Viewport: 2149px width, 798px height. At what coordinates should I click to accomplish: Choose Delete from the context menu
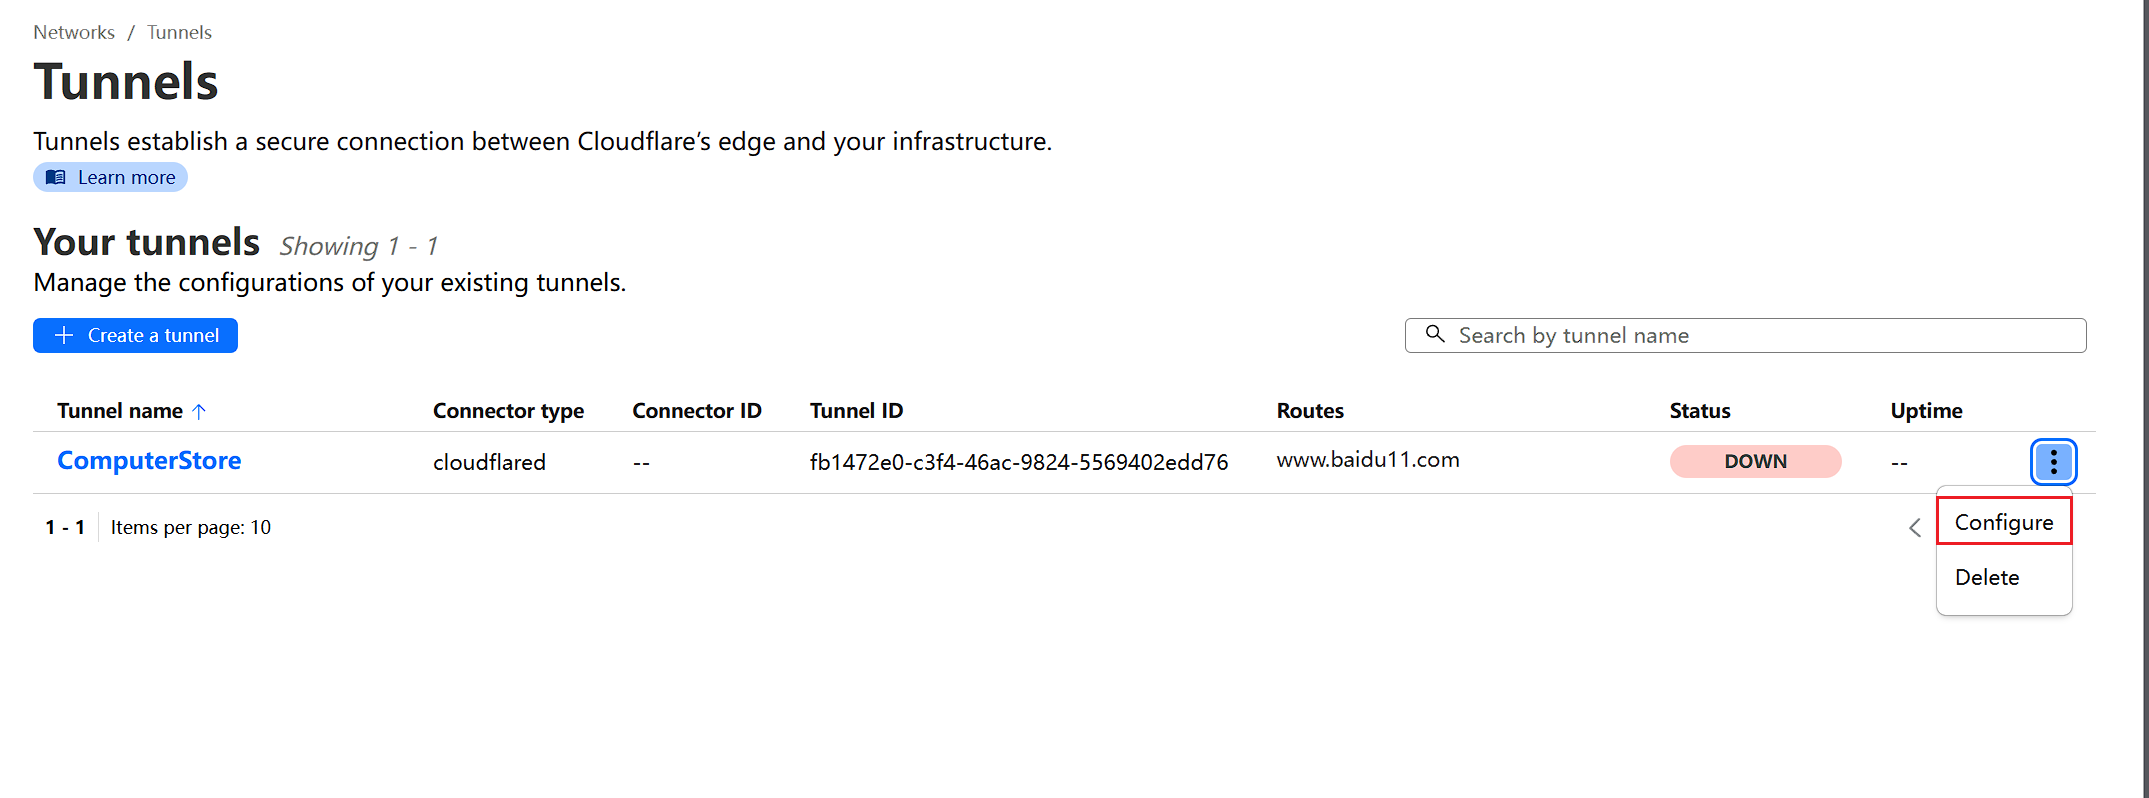pos(1987,577)
